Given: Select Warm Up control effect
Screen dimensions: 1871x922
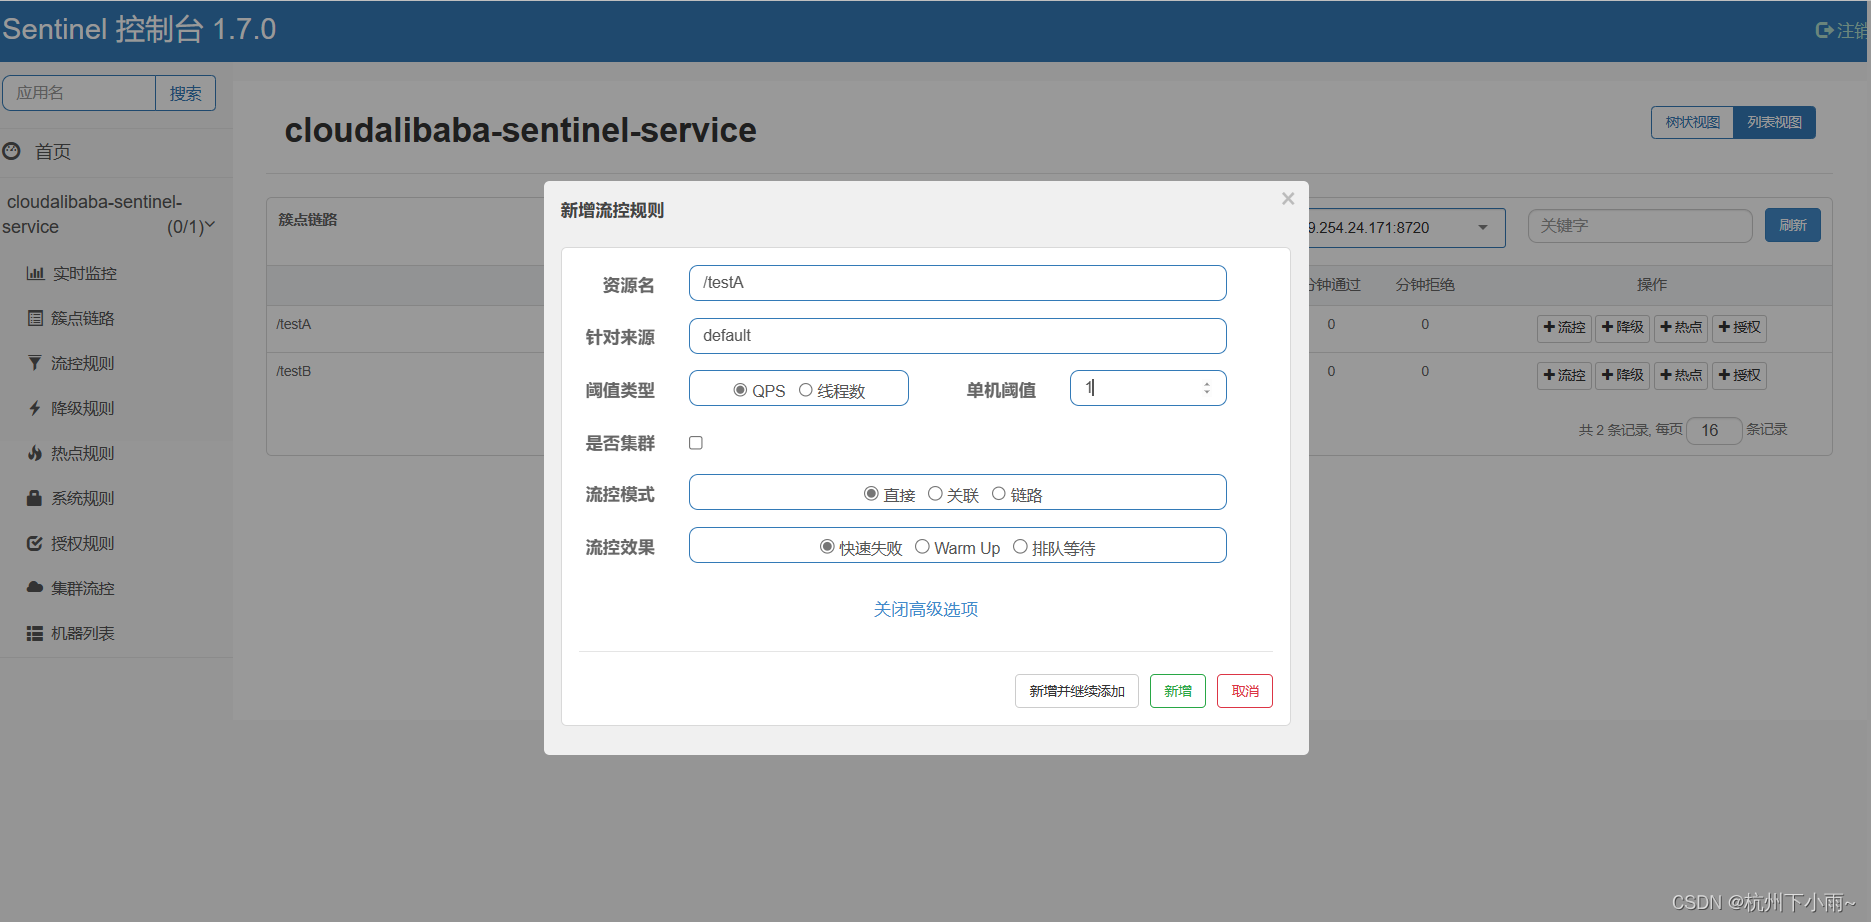Looking at the screenshot, I should (922, 547).
